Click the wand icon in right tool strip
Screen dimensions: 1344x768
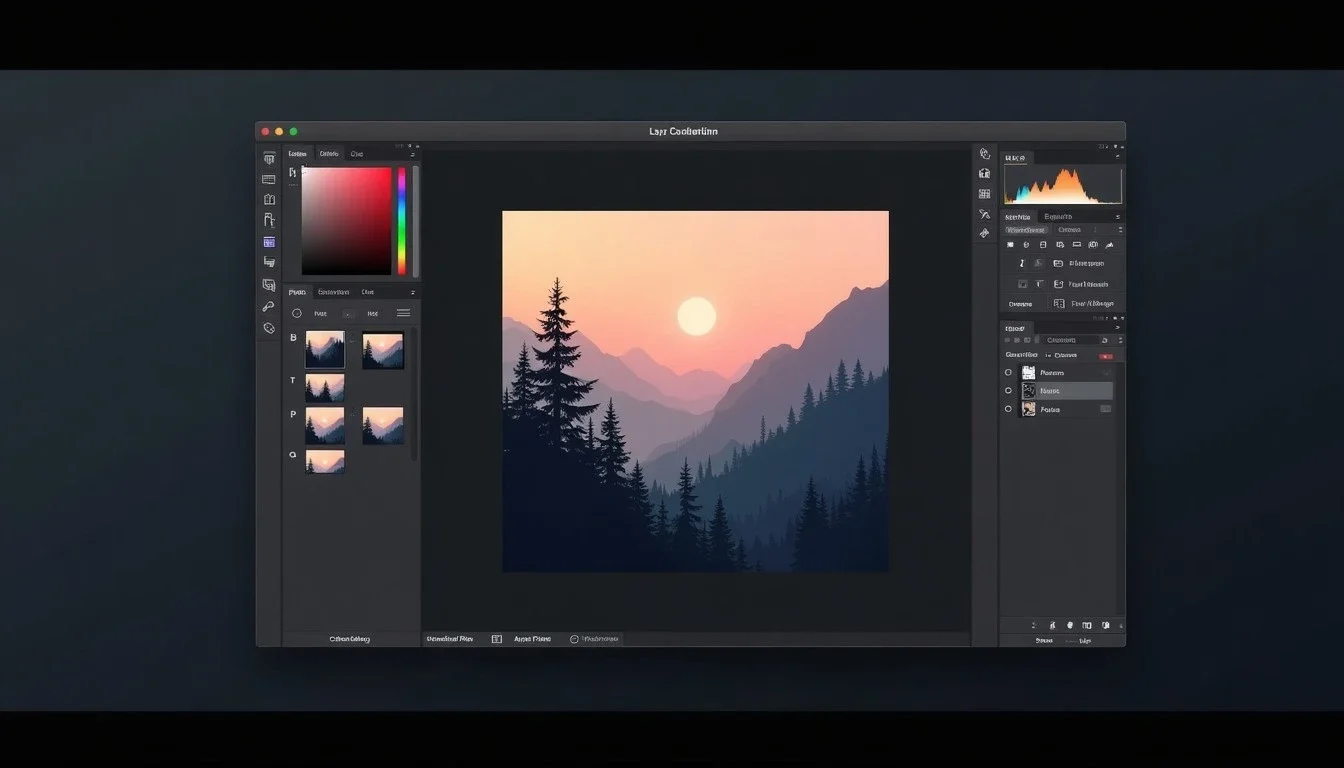pyautogui.click(x=985, y=214)
